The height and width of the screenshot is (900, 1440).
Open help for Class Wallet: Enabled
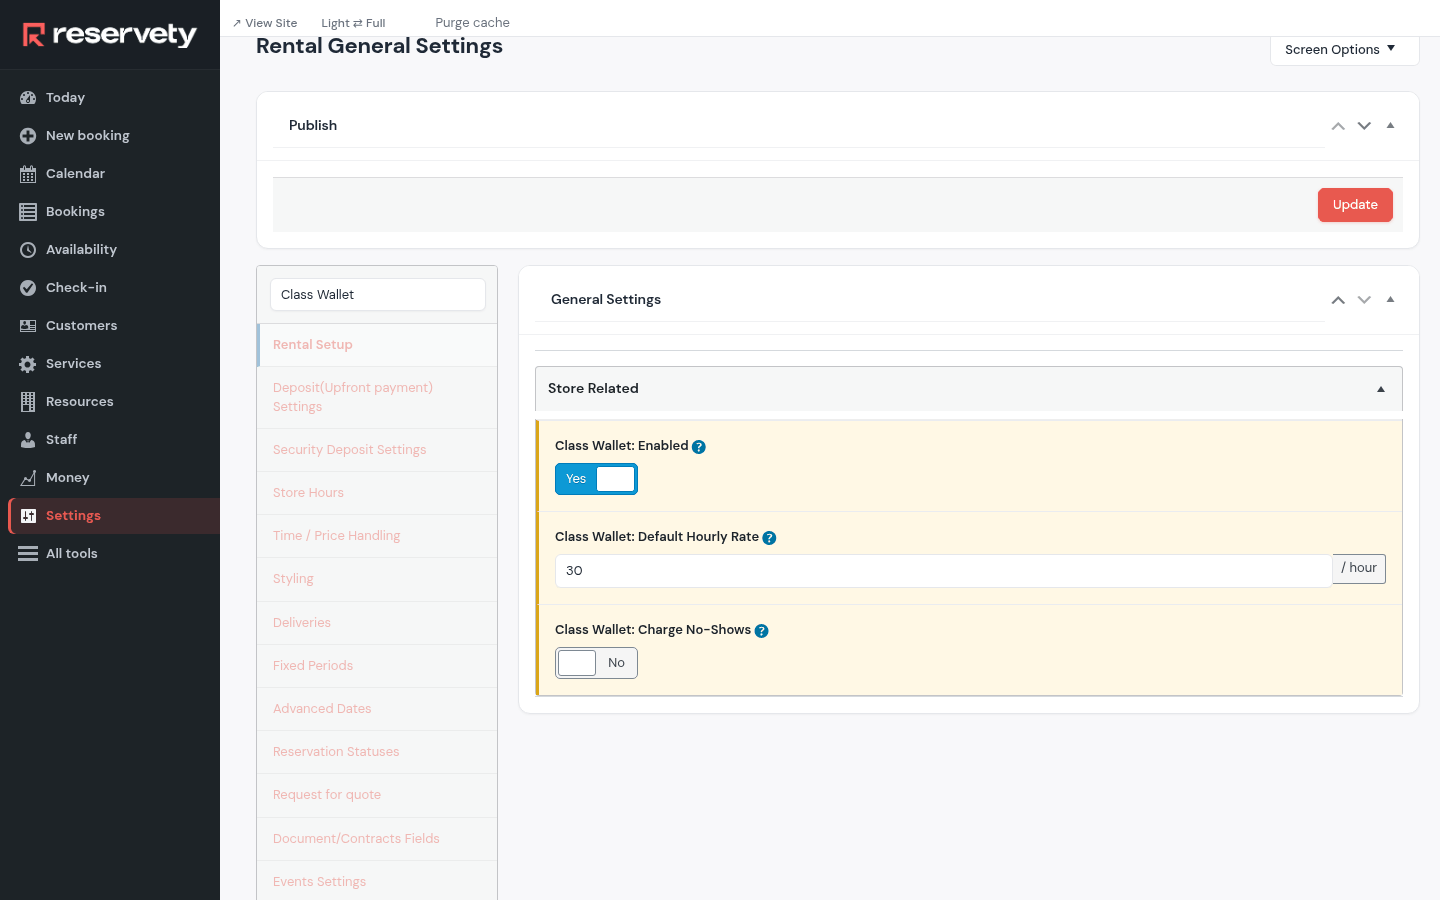coord(699,447)
